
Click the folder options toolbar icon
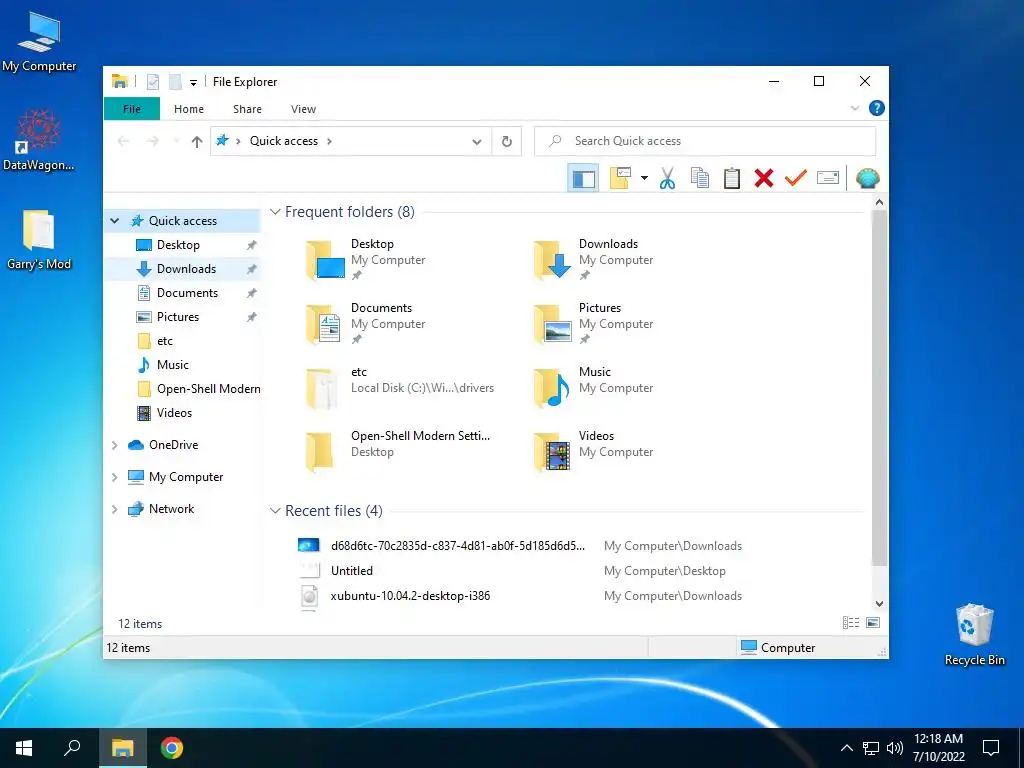click(620, 178)
